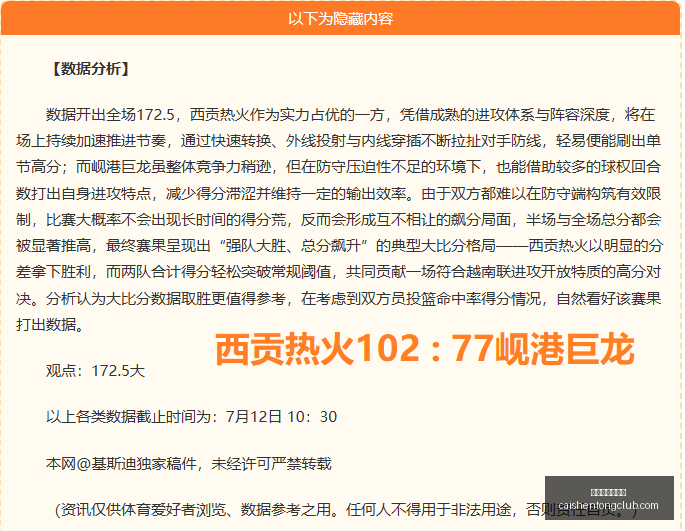Click the line beginning '差拿下胜利，而两队合计得分'
Viewport: 685px width, 531px height.
coord(339,272)
